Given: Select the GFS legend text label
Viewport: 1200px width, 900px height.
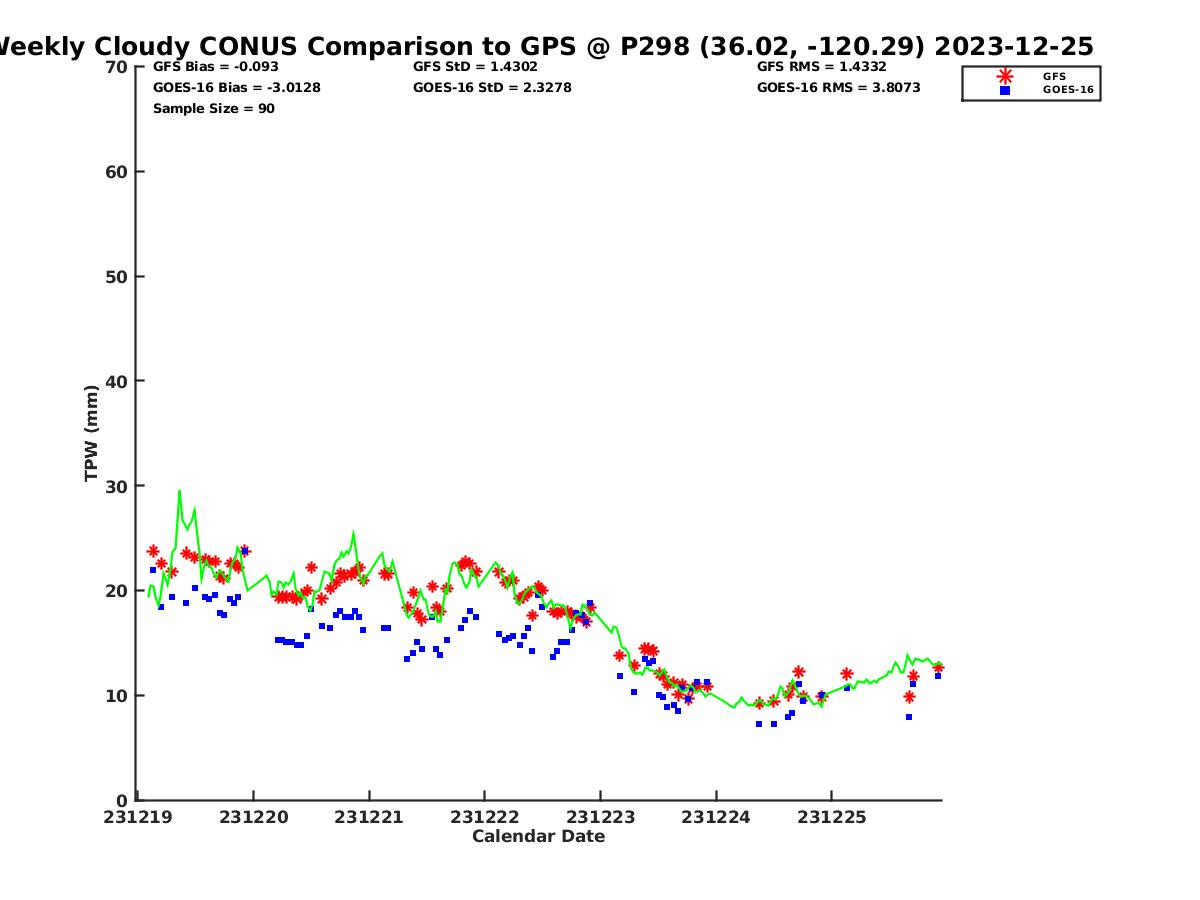Looking at the screenshot, I should pos(1054,76).
